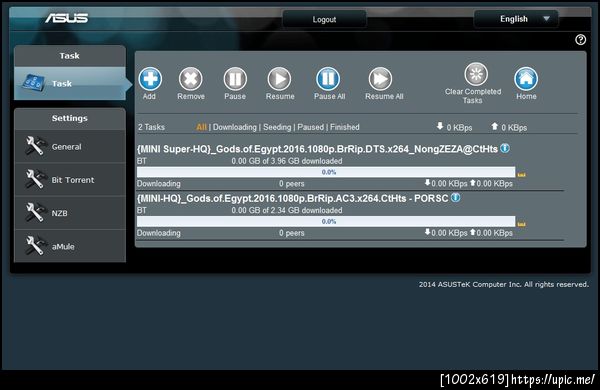This screenshot has width=600, height=390.
Task: Resume the selected task
Action: tap(279, 79)
